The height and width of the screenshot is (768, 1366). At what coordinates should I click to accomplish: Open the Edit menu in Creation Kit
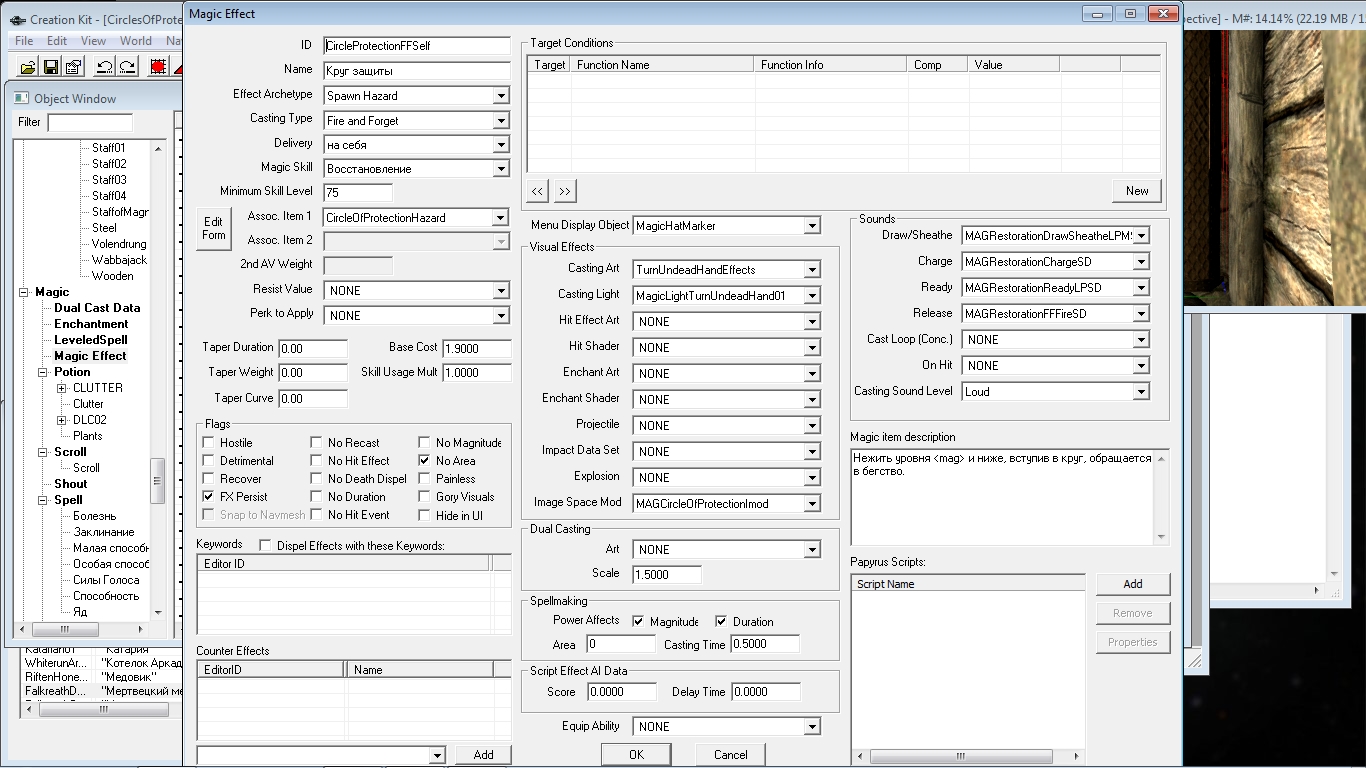pos(57,41)
